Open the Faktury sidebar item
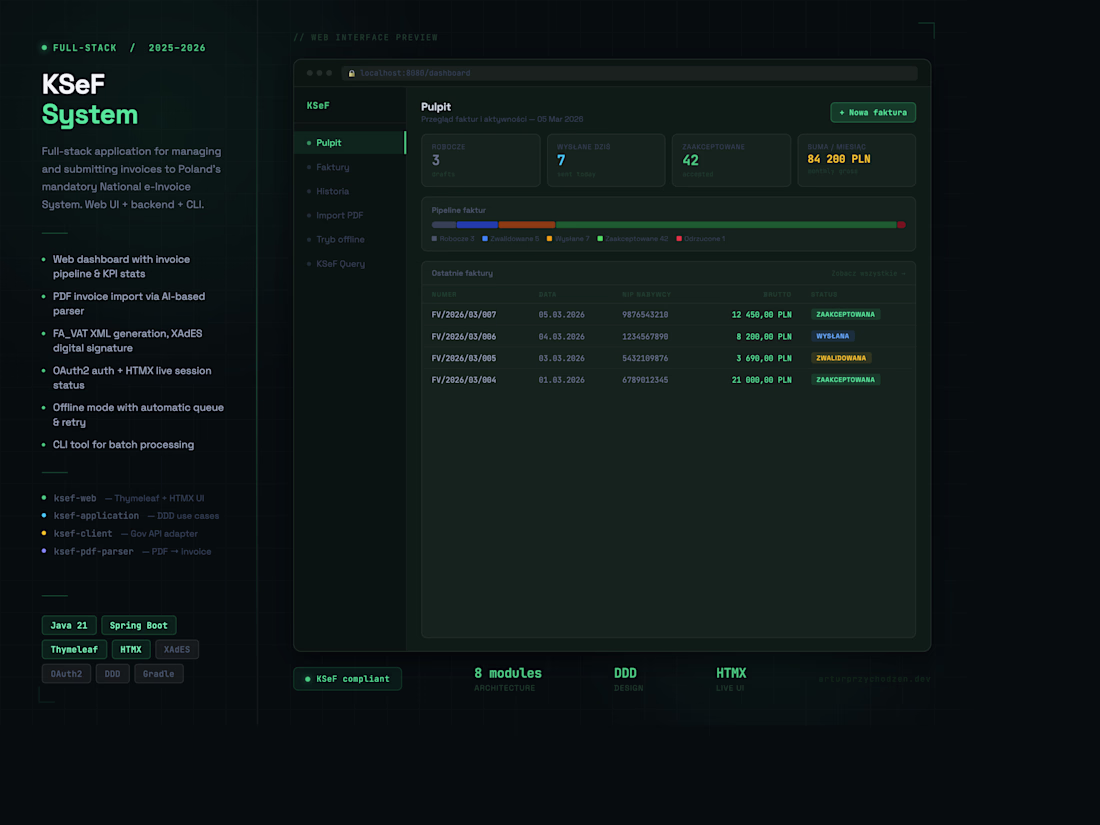Screen dimensions: 1100x825 (350, 167)
